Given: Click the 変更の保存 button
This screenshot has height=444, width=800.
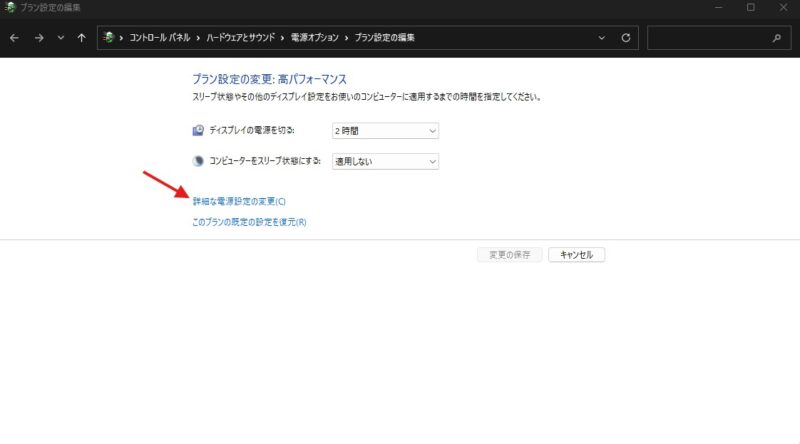Looking at the screenshot, I should [x=510, y=255].
